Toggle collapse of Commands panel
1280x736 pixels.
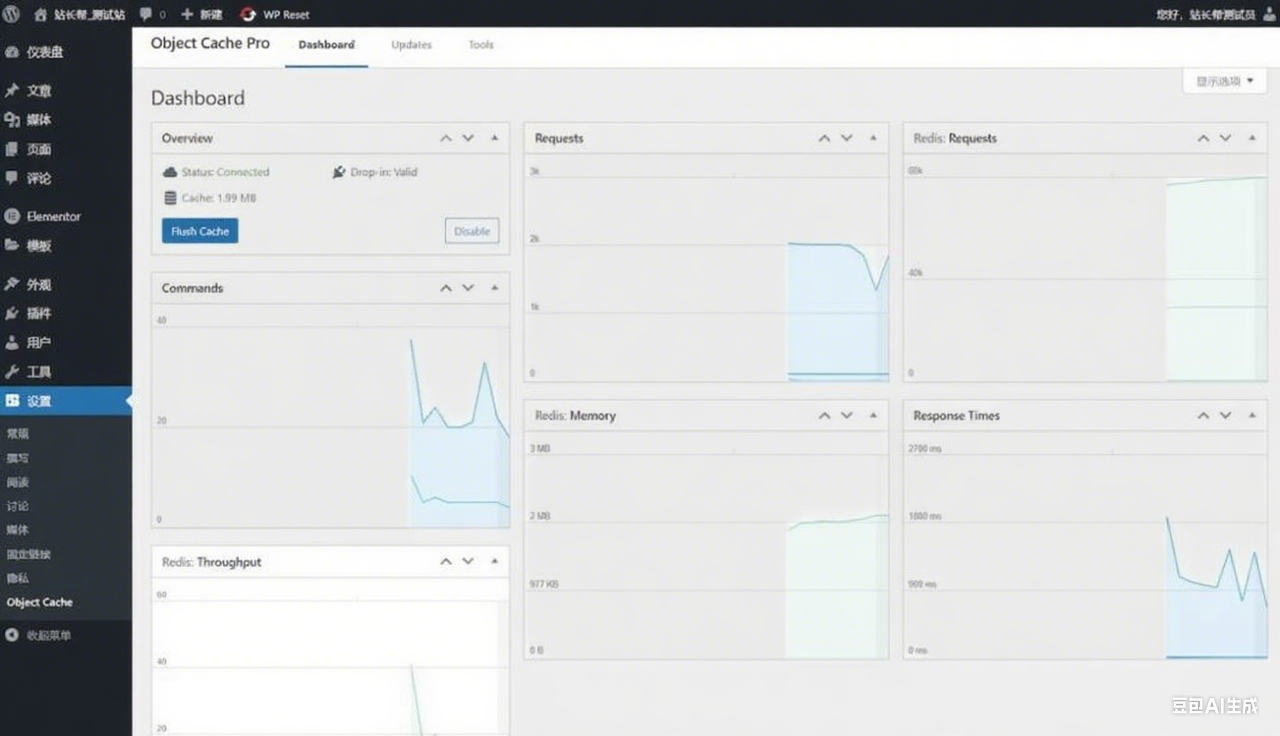pos(494,288)
